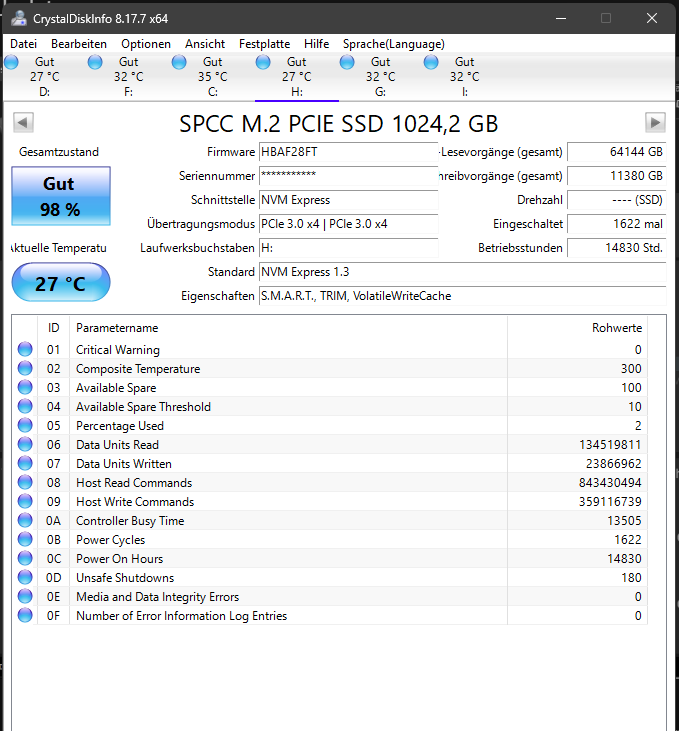Select the I: drive status orb

coord(431,62)
